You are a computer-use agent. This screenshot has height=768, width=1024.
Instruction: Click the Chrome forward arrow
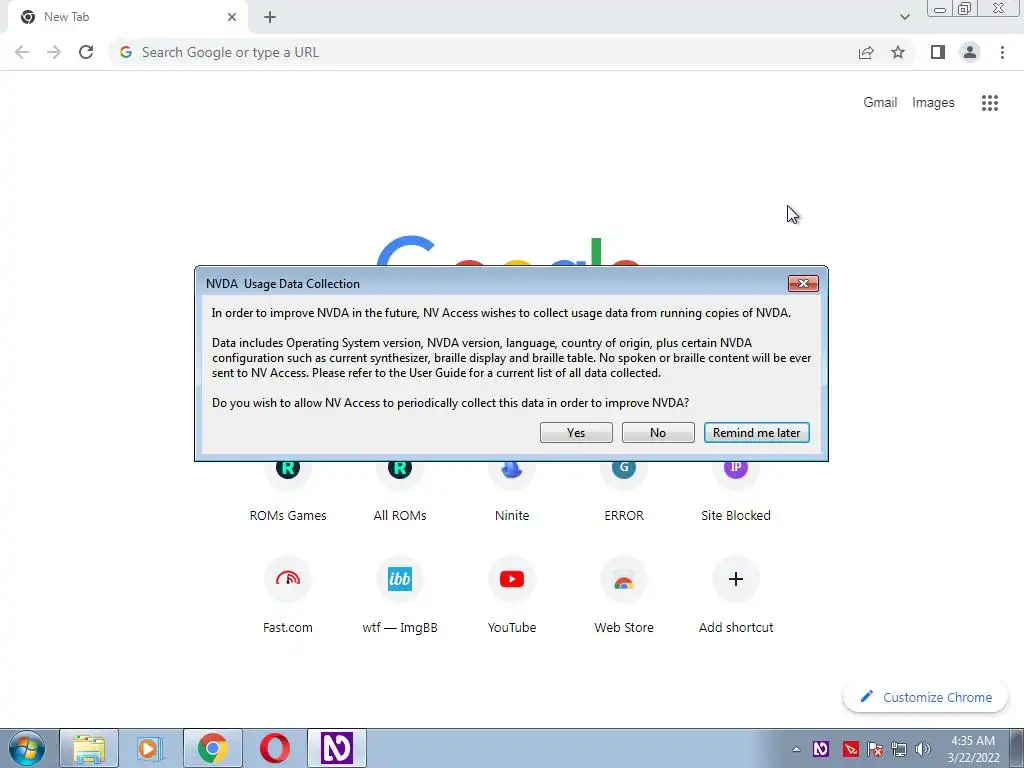[x=54, y=52]
